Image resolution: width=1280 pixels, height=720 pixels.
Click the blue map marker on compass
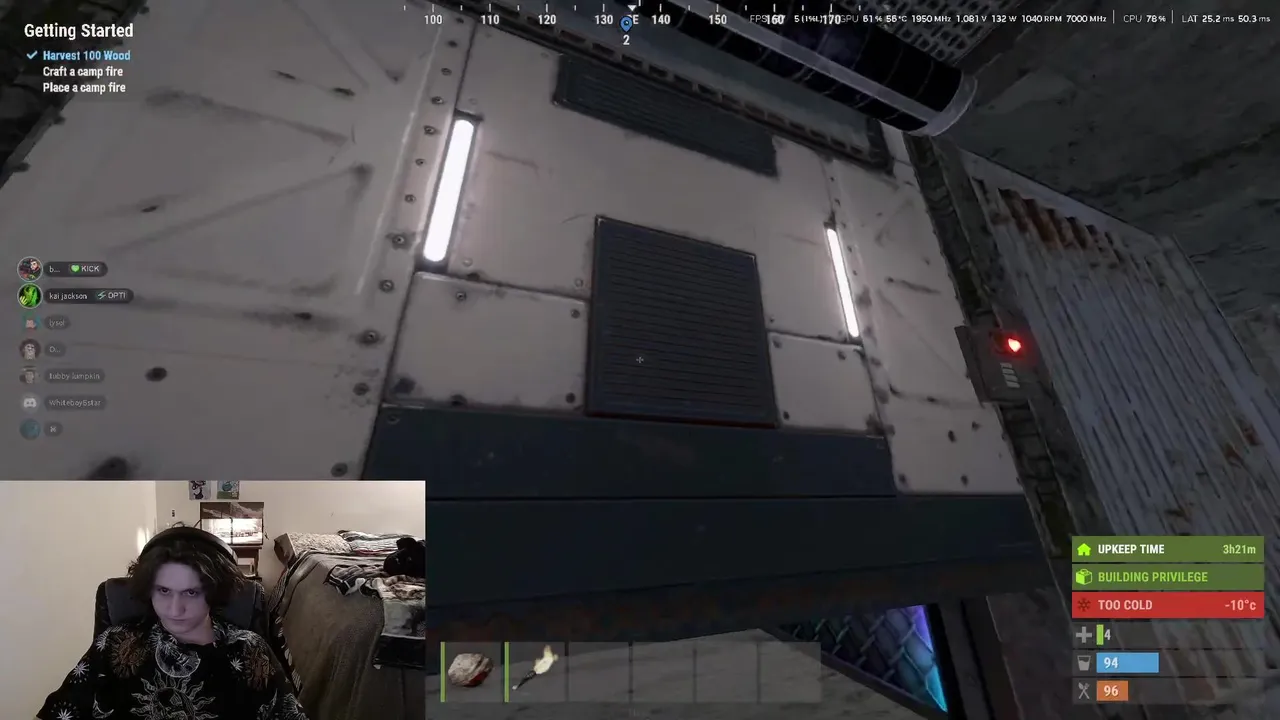[x=626, y=23]
